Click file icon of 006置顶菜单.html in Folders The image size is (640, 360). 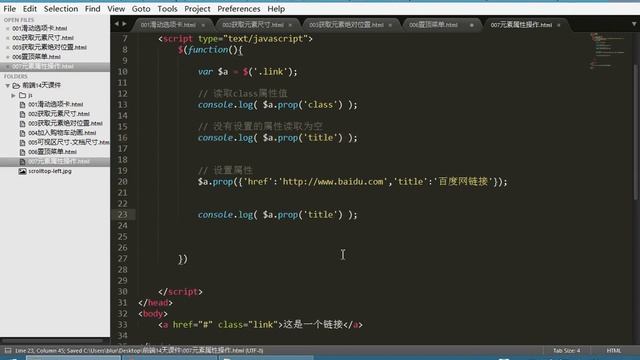22,152
